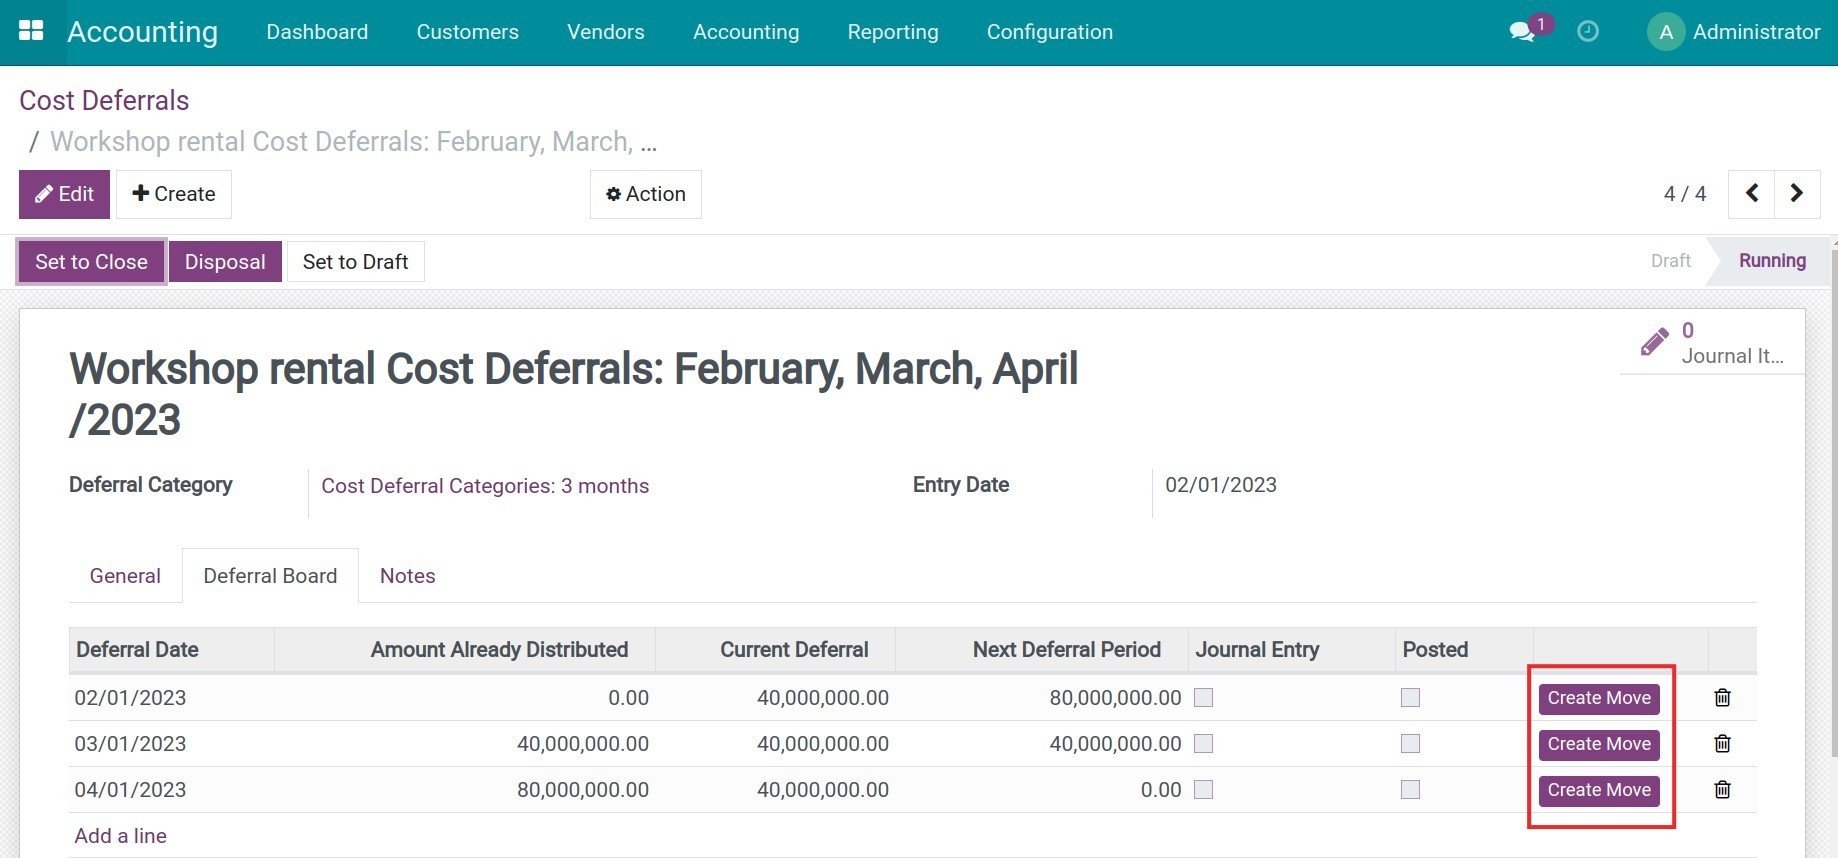This screenshot has height=858, width=1838.
Task: Click trash icon for 04/01/2023 line
Action: [x=1722, y=790]
